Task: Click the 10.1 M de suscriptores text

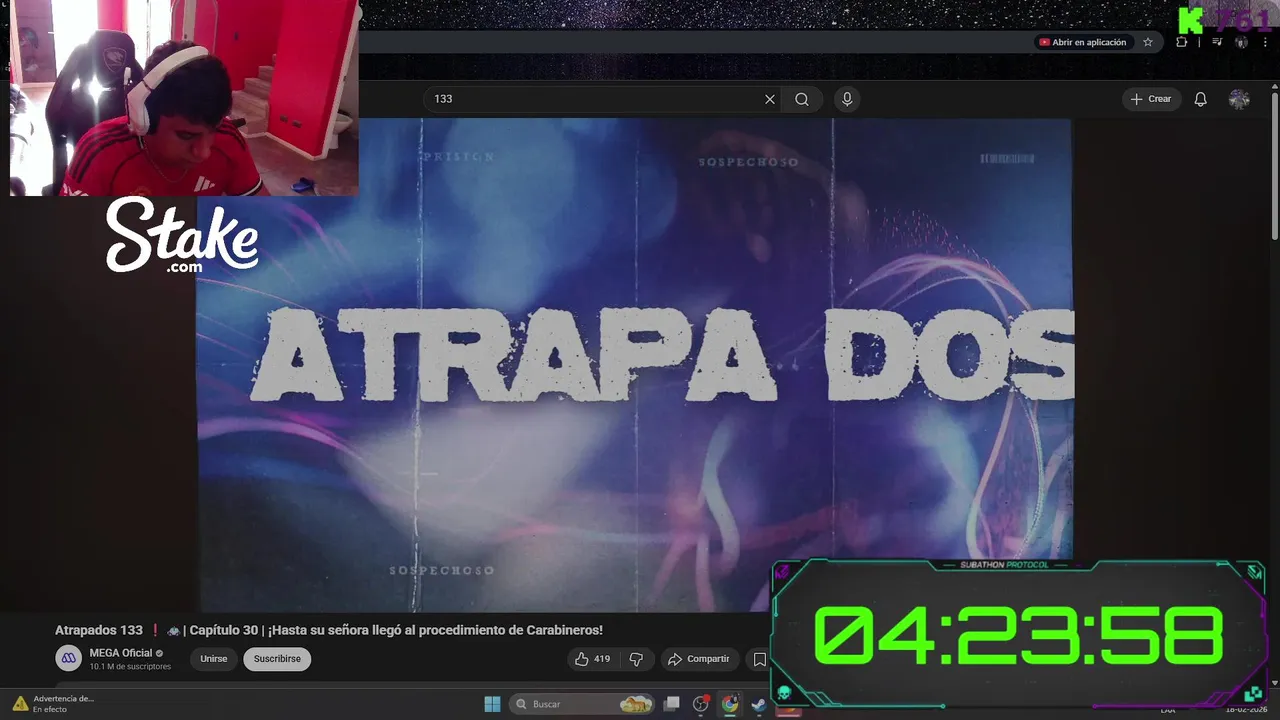Action: (130, 667)
